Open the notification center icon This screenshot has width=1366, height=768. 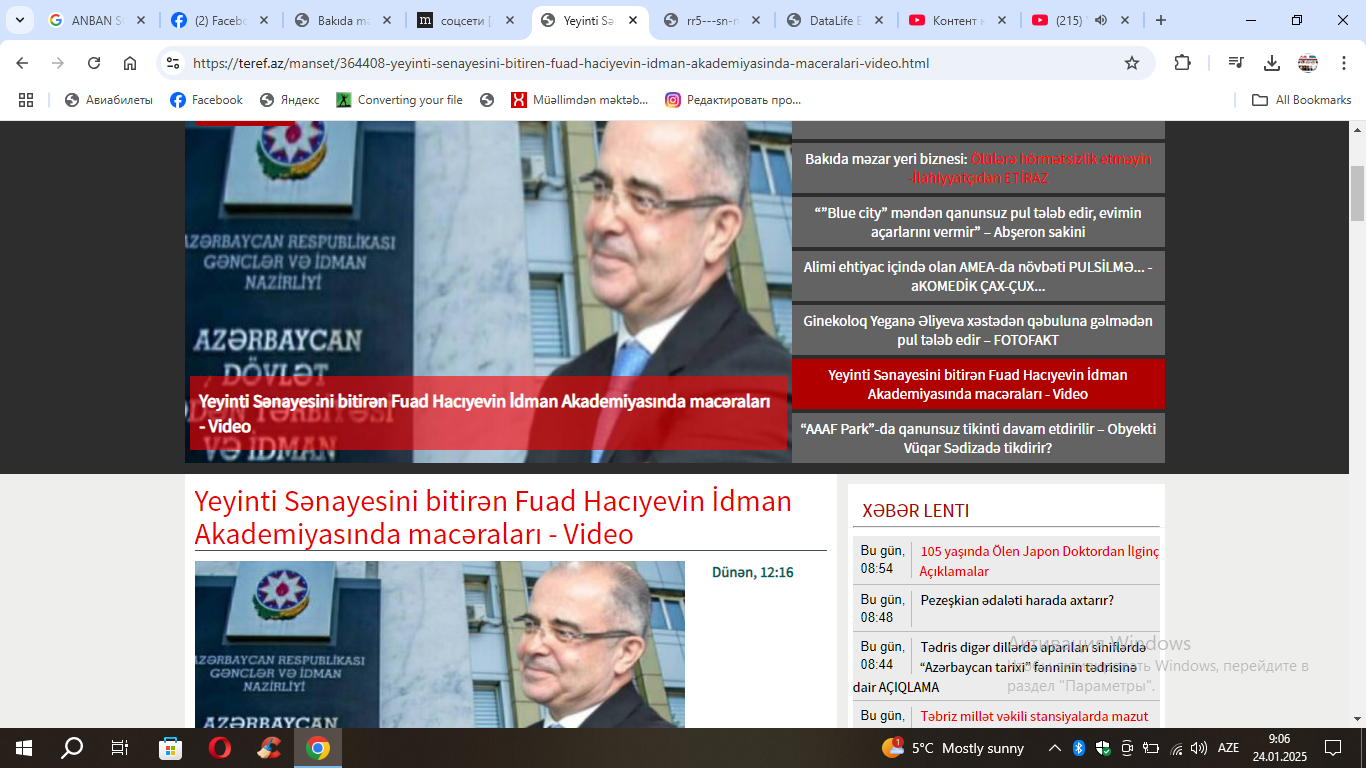click(1333, 748)
